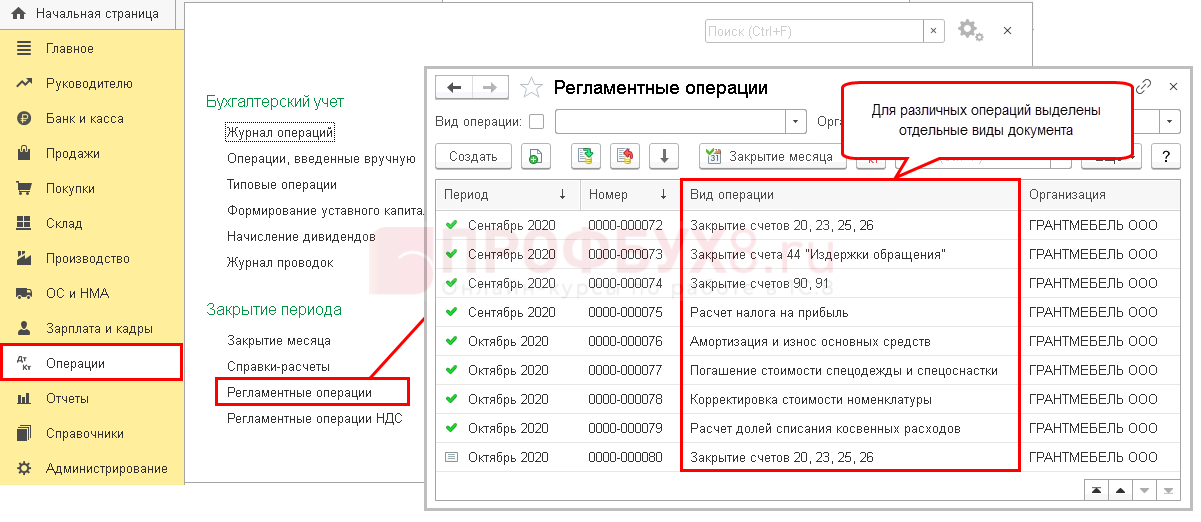This screenshot has width=1201, height=522.
Task: Select Расчет долей списания косвенных расходов row
Action: click(x=810, y=429)
